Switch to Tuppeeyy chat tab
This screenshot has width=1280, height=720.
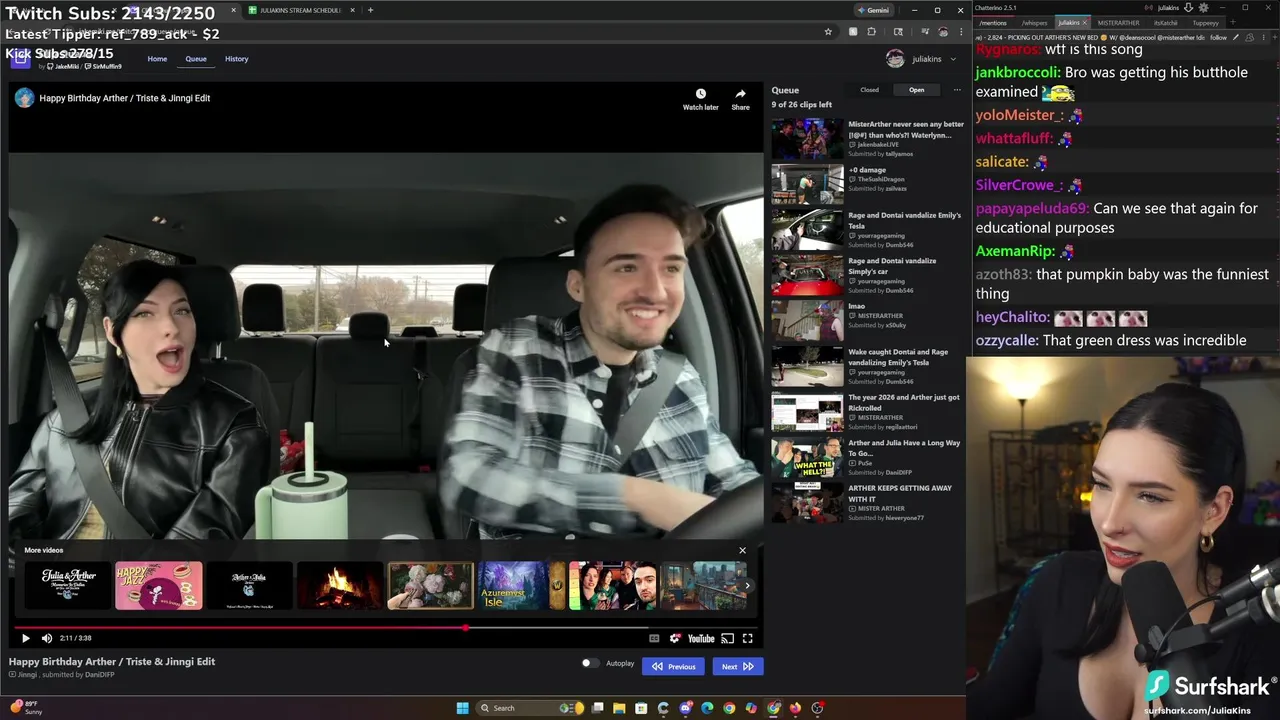[x=1206, y=22]
